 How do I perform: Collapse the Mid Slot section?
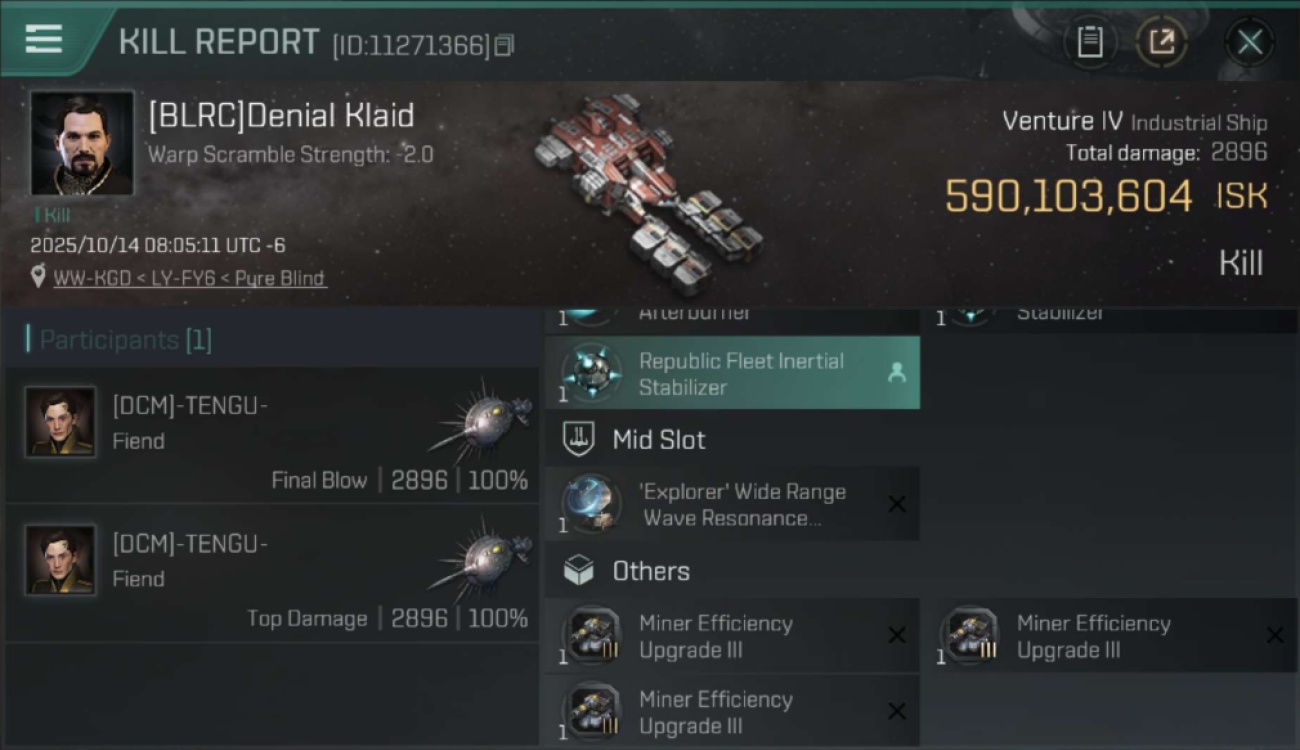(658, 439)
